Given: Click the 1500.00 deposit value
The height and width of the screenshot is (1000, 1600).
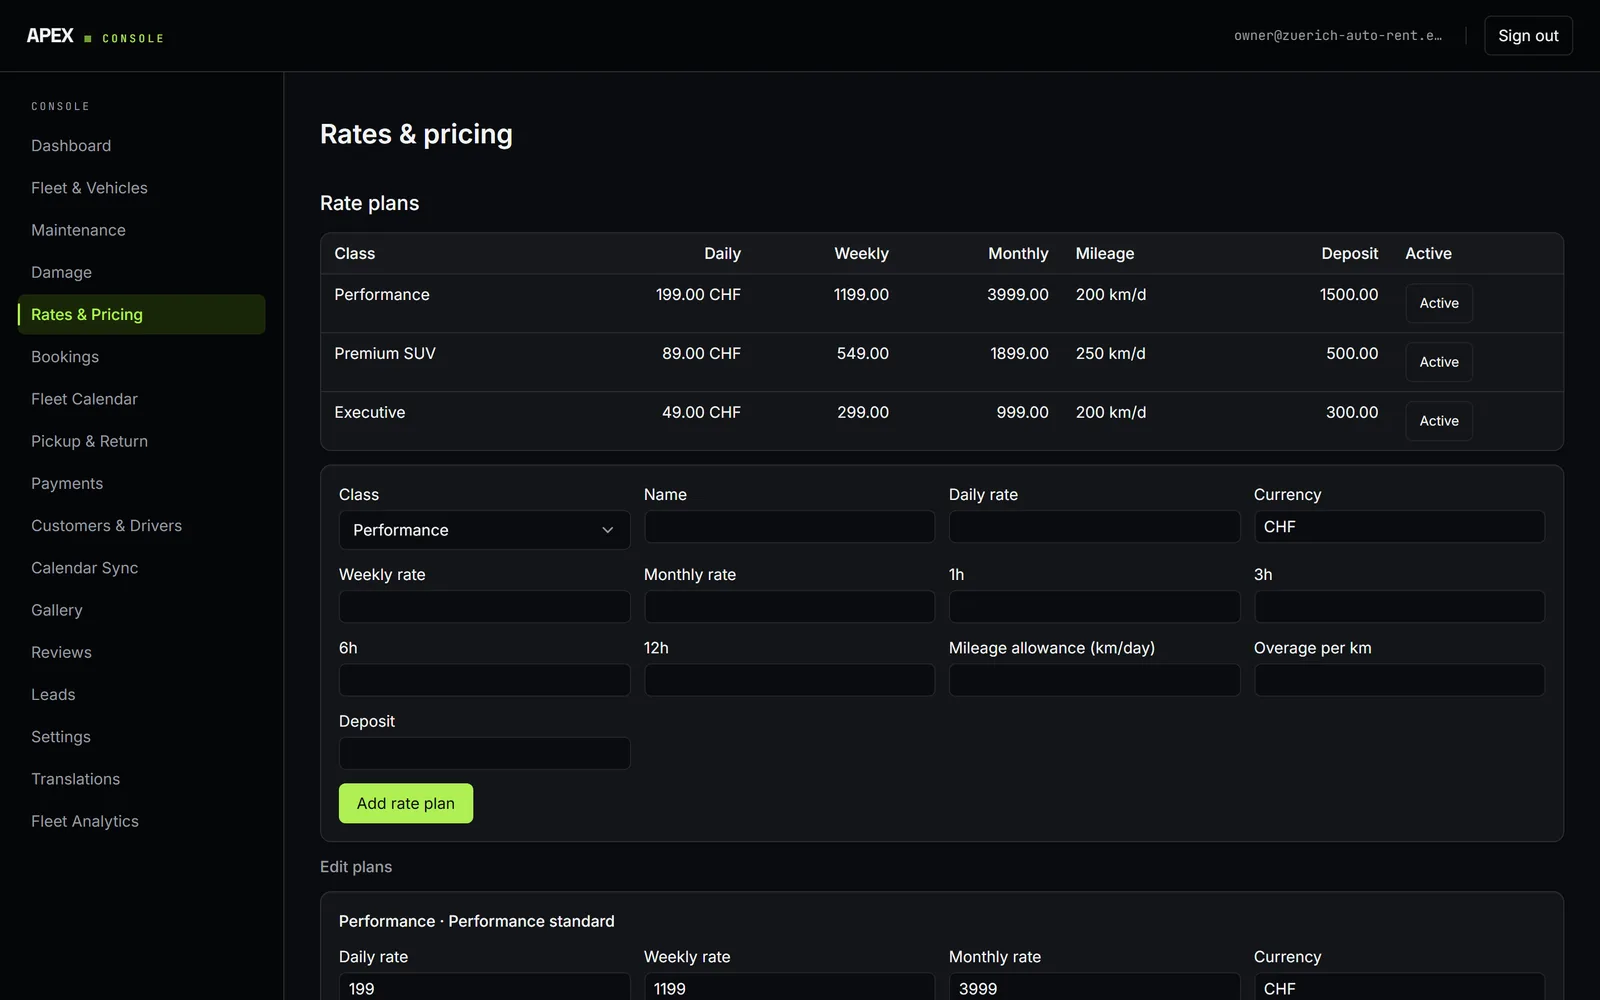Looking at the screenshot, I should click(x=1349, y=295).
